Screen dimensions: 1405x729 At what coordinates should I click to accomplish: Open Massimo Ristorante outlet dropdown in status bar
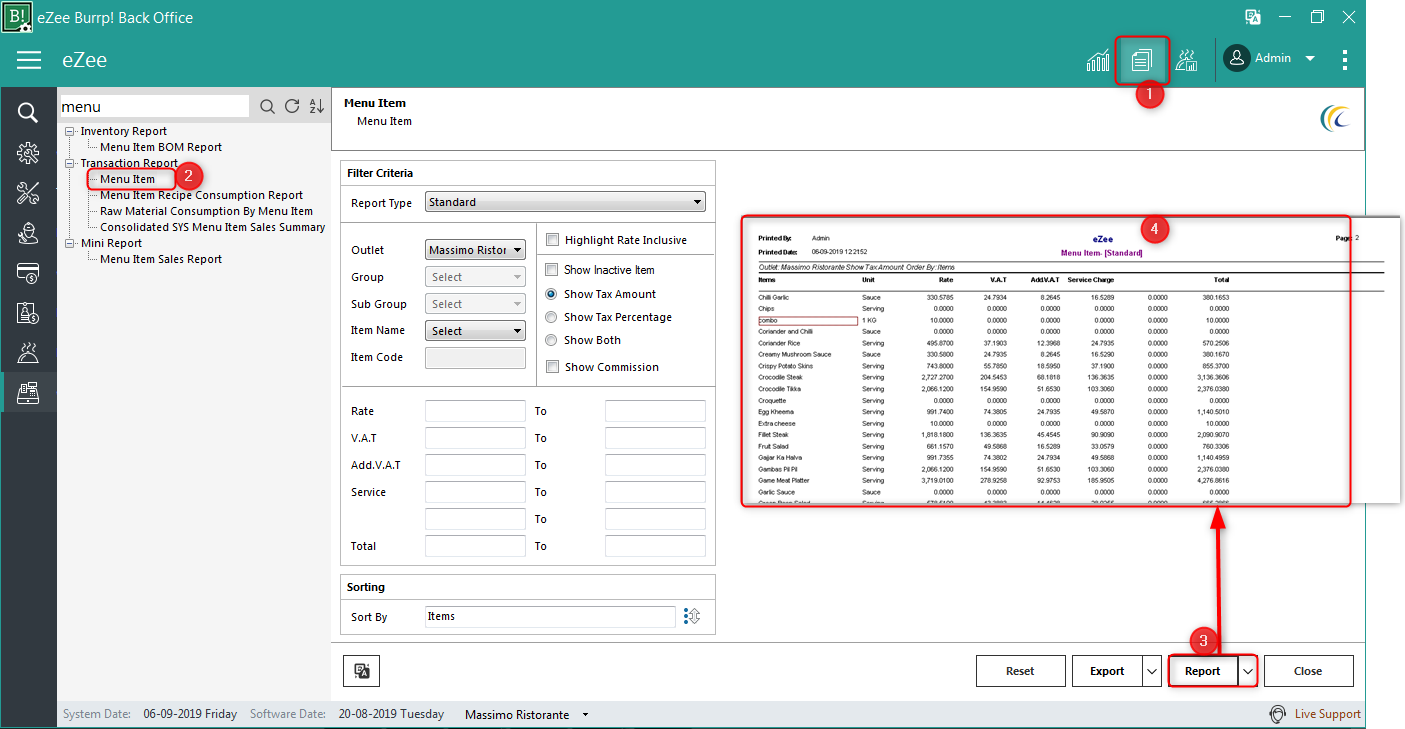click(585, 715)
